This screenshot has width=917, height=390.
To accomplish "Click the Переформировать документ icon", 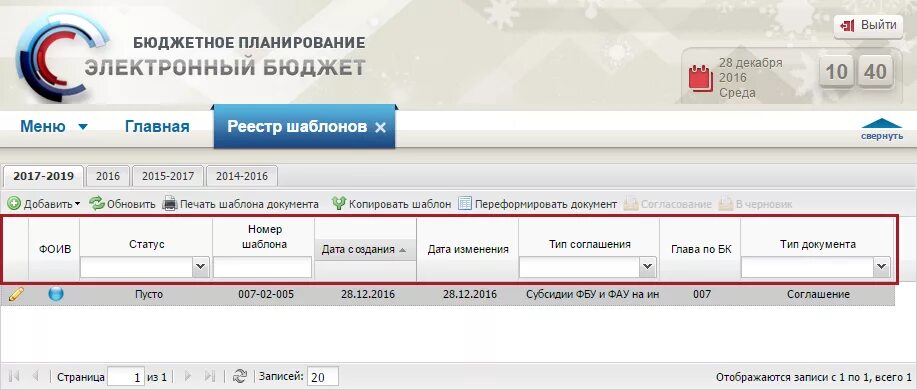I will coord(465,204).
